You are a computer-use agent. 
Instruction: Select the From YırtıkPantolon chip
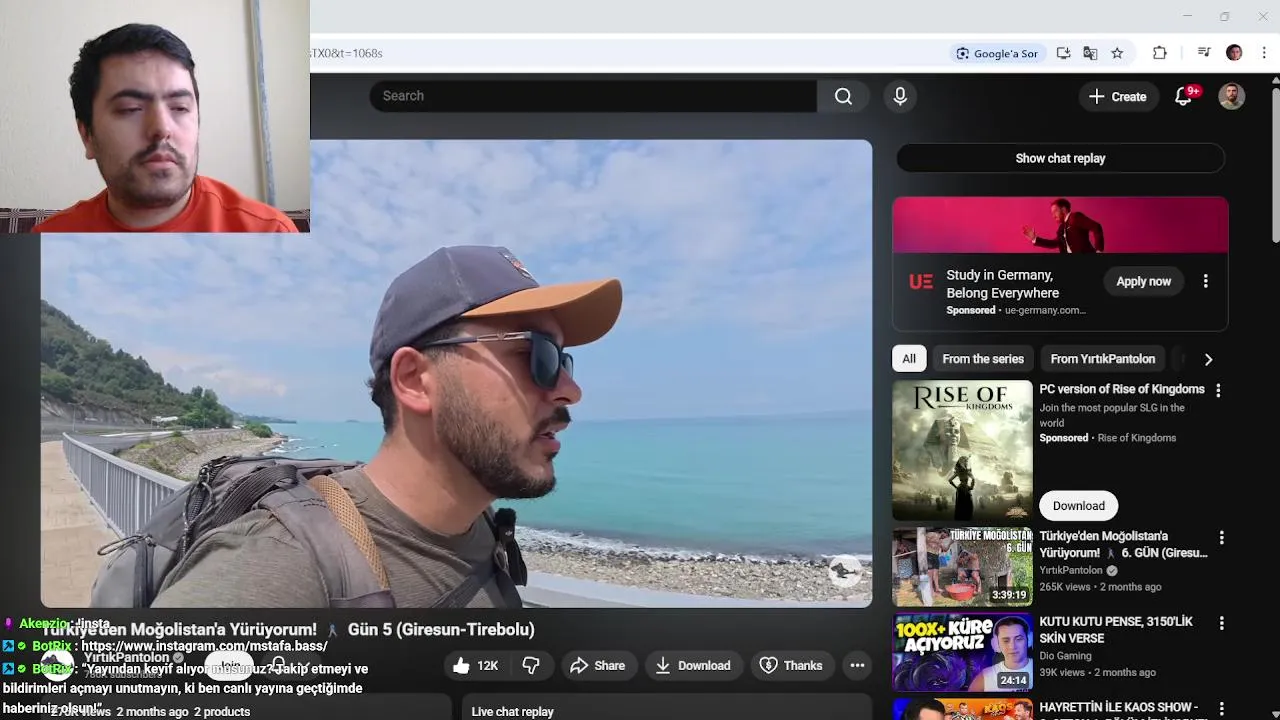pos(1102,358)
